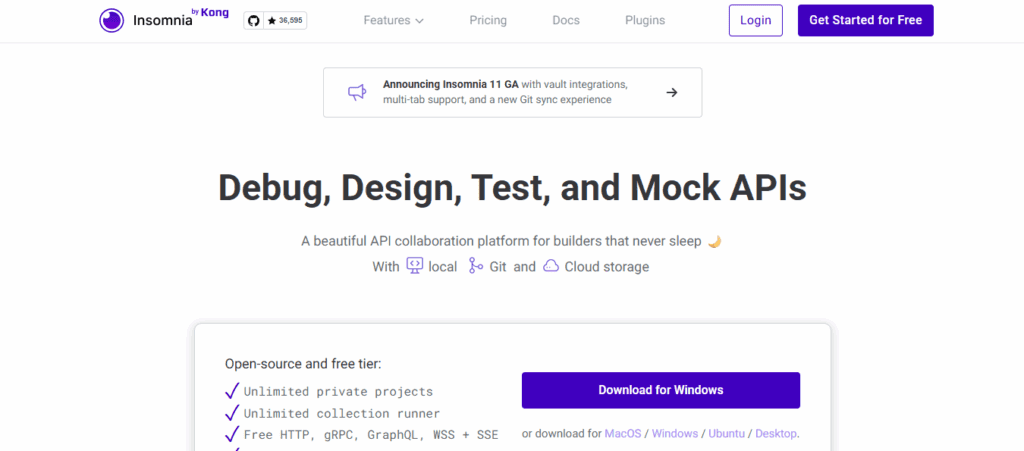Click checkmark beside Unlimited private projects
Image resolution: width=1024 pixels, height=451 pixels.
(x=232, y=391)
